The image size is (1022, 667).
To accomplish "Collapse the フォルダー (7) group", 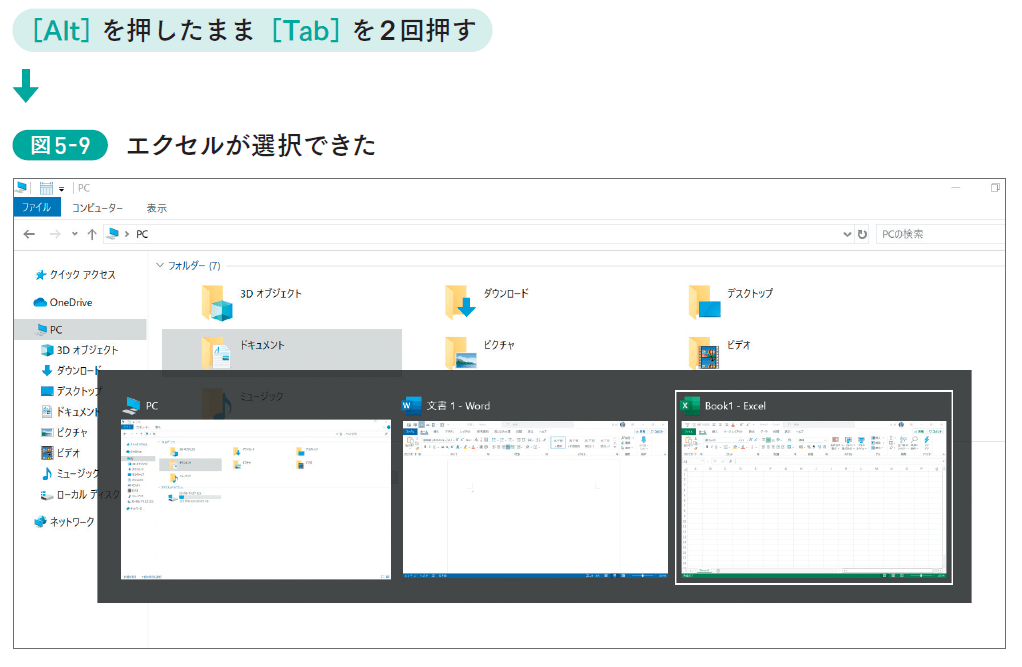I will [160, 265].
